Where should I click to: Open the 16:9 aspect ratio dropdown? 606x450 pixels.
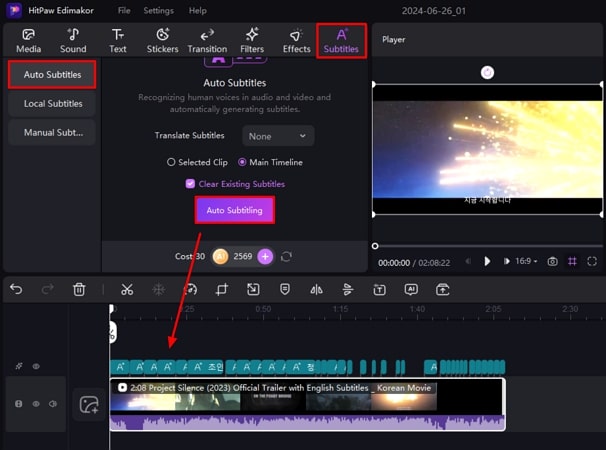[526, 261]
